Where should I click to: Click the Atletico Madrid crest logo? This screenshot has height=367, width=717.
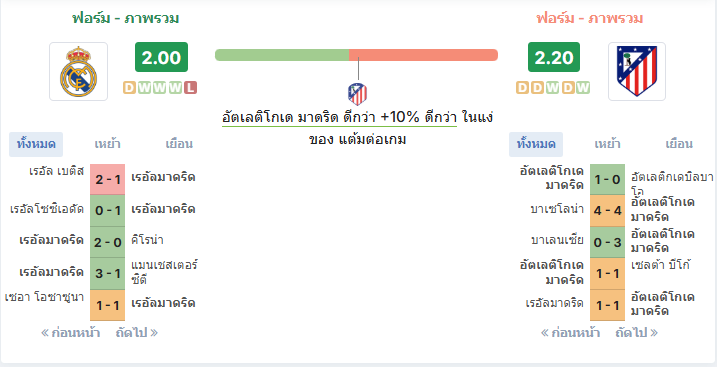point(637,71)
